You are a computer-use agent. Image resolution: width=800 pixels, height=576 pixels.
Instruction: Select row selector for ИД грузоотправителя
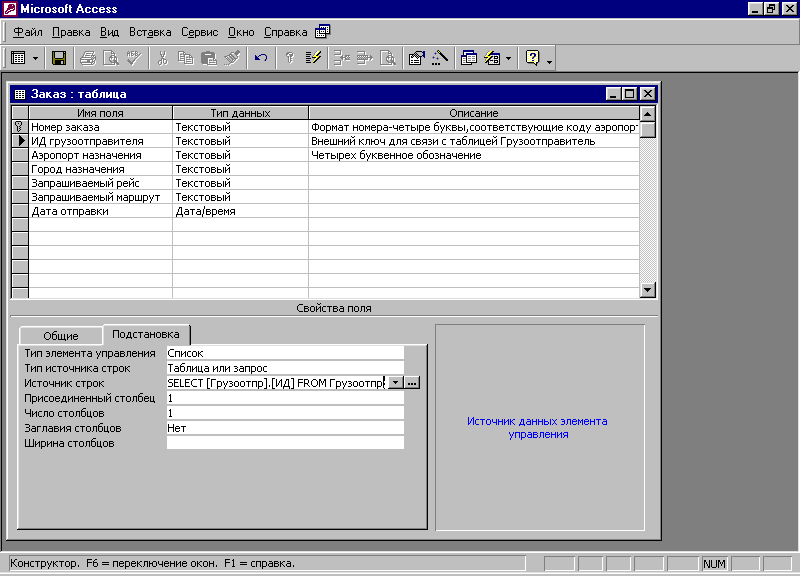[20, 141]
